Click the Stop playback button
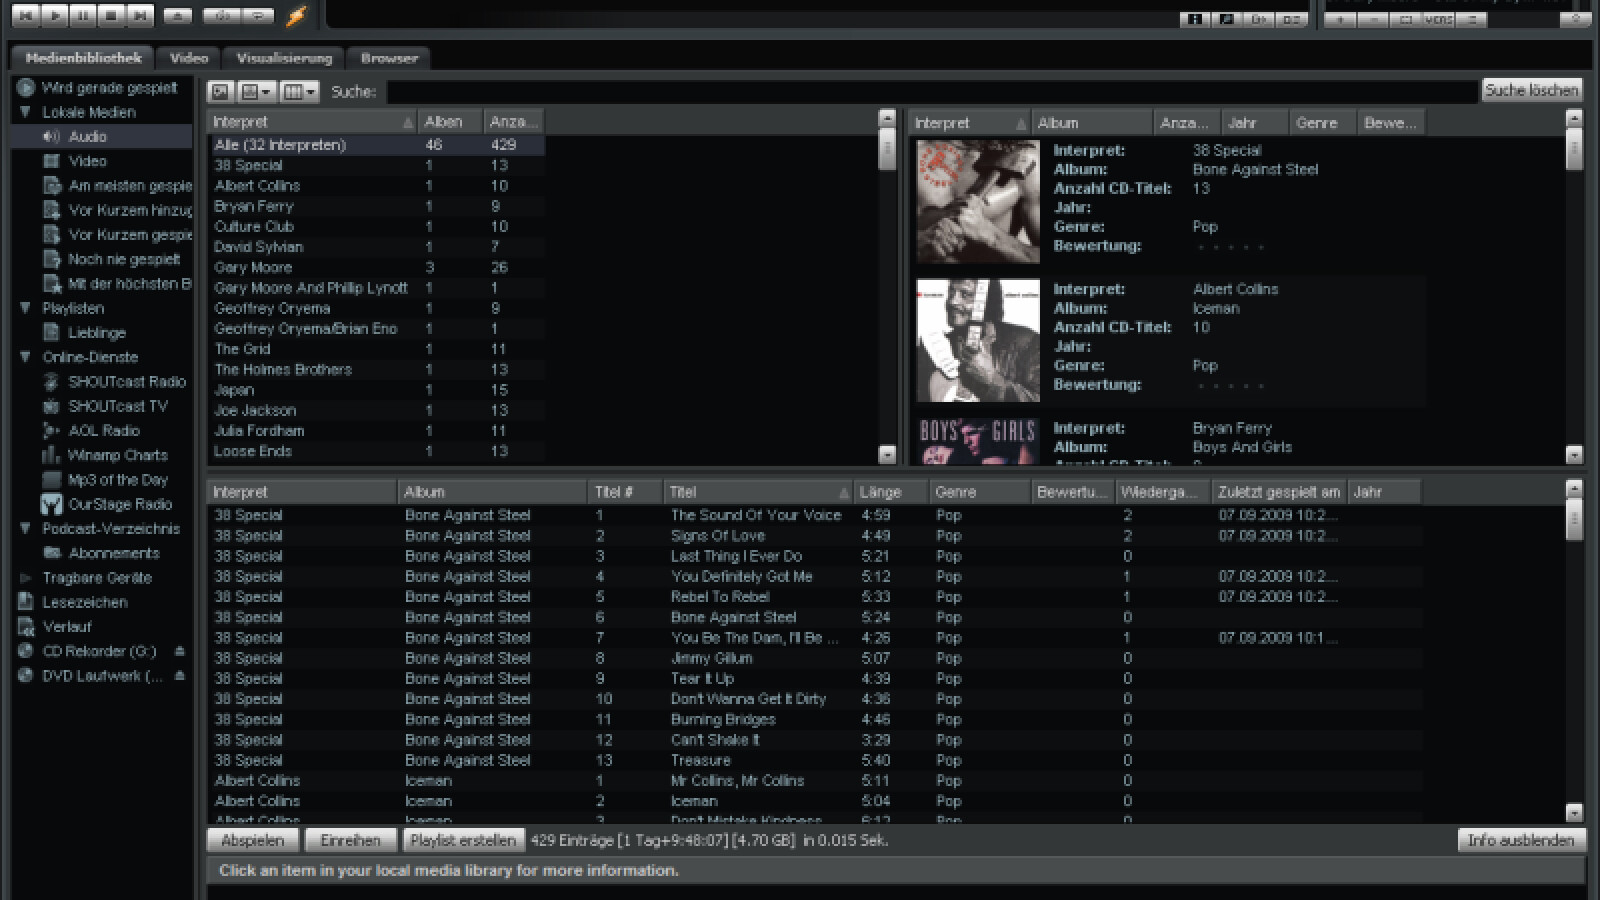This screenshot has height=900, width=1600. (x=112, y=15)
